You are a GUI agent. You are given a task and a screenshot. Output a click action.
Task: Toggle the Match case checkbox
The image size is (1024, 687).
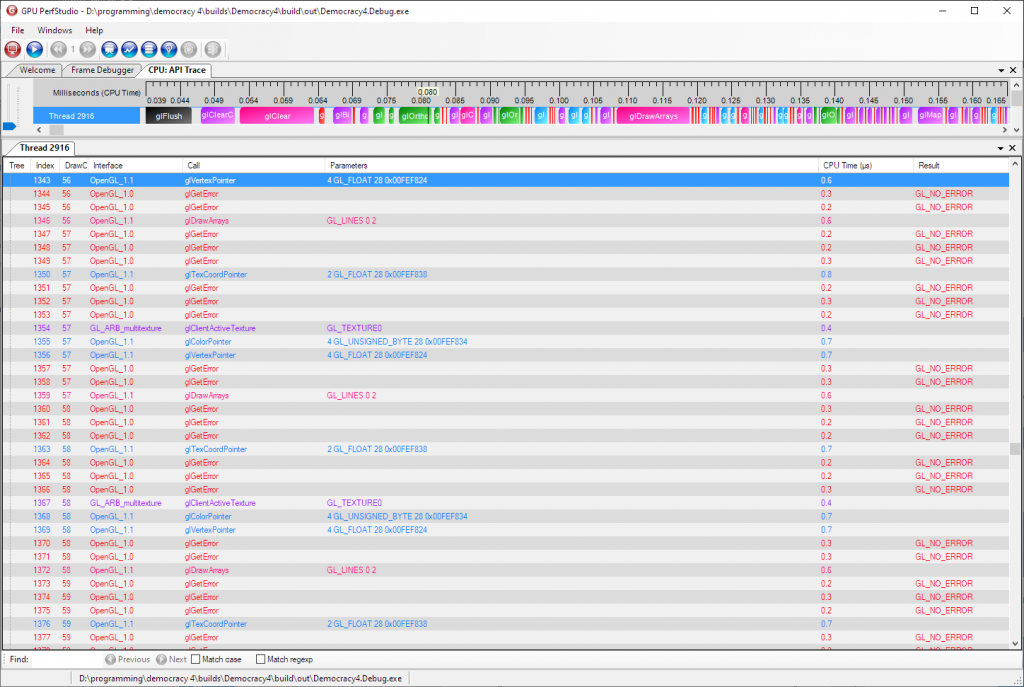coord(195,660)
